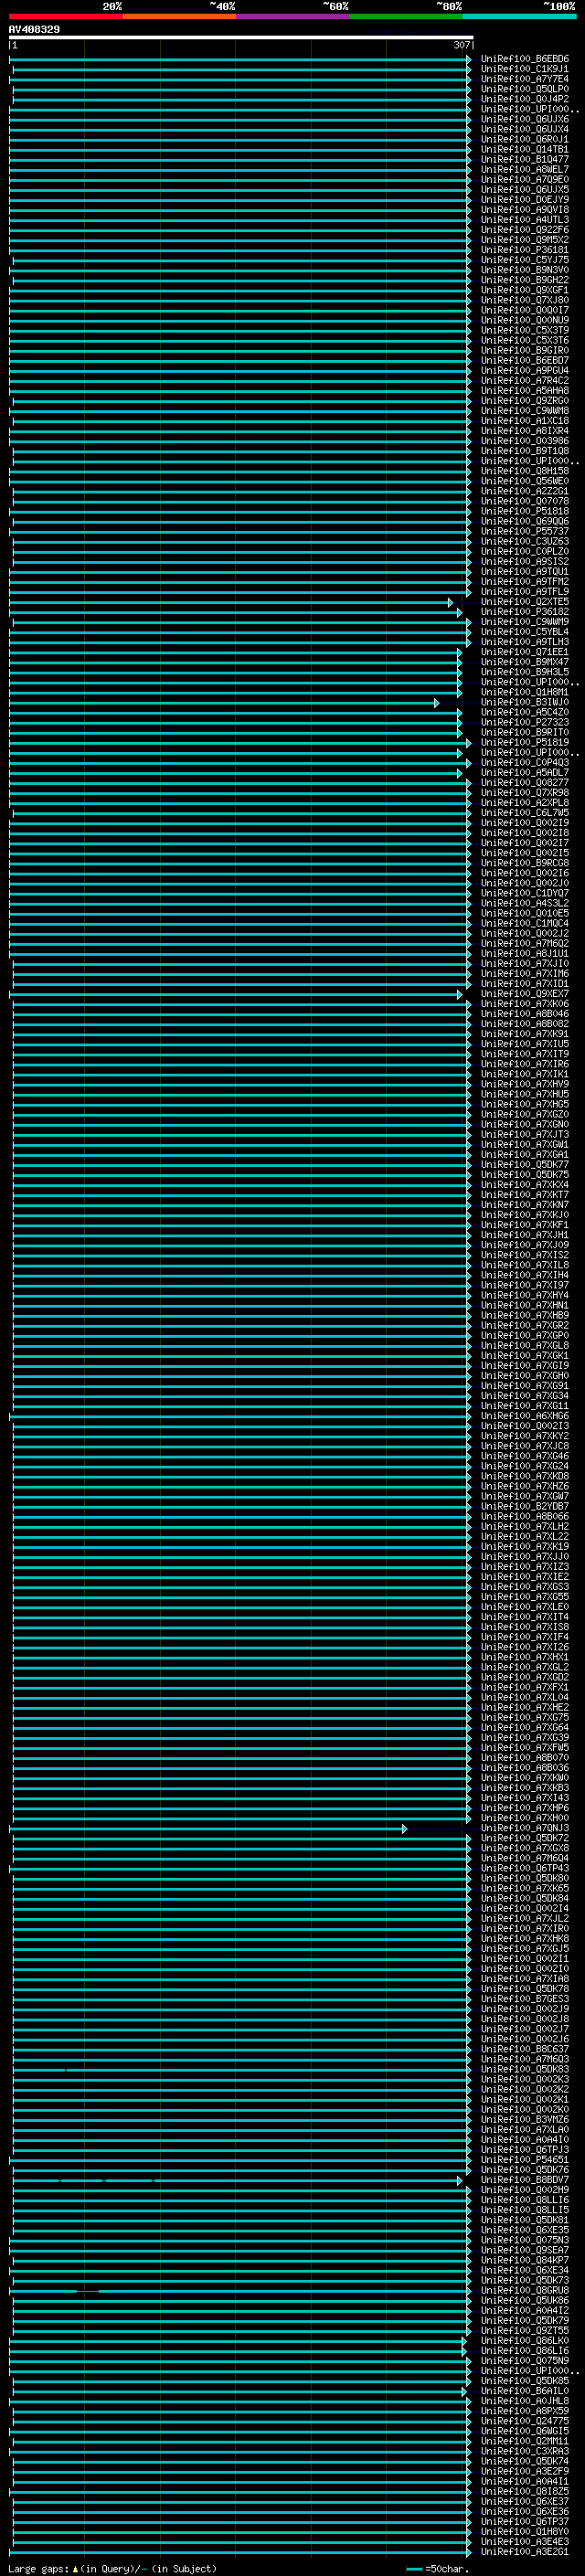Select hit label UniRef100_P27323
The width and height of the screenshot is (585, 2576).
click(x=525, y=722)
